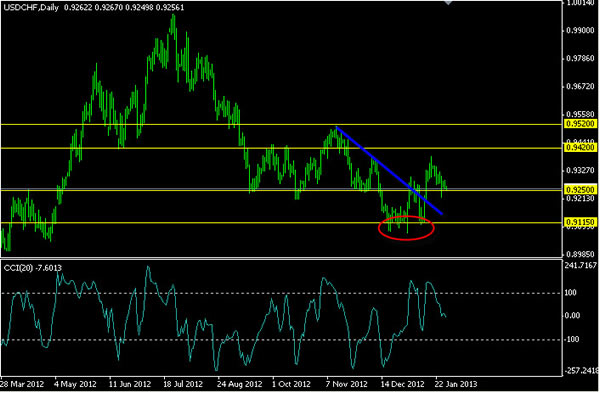Image resolution: width=600 pixels, height=393 pixels.
Task: Select the 0.92500 yellow price label
Action: click(580, 190)
